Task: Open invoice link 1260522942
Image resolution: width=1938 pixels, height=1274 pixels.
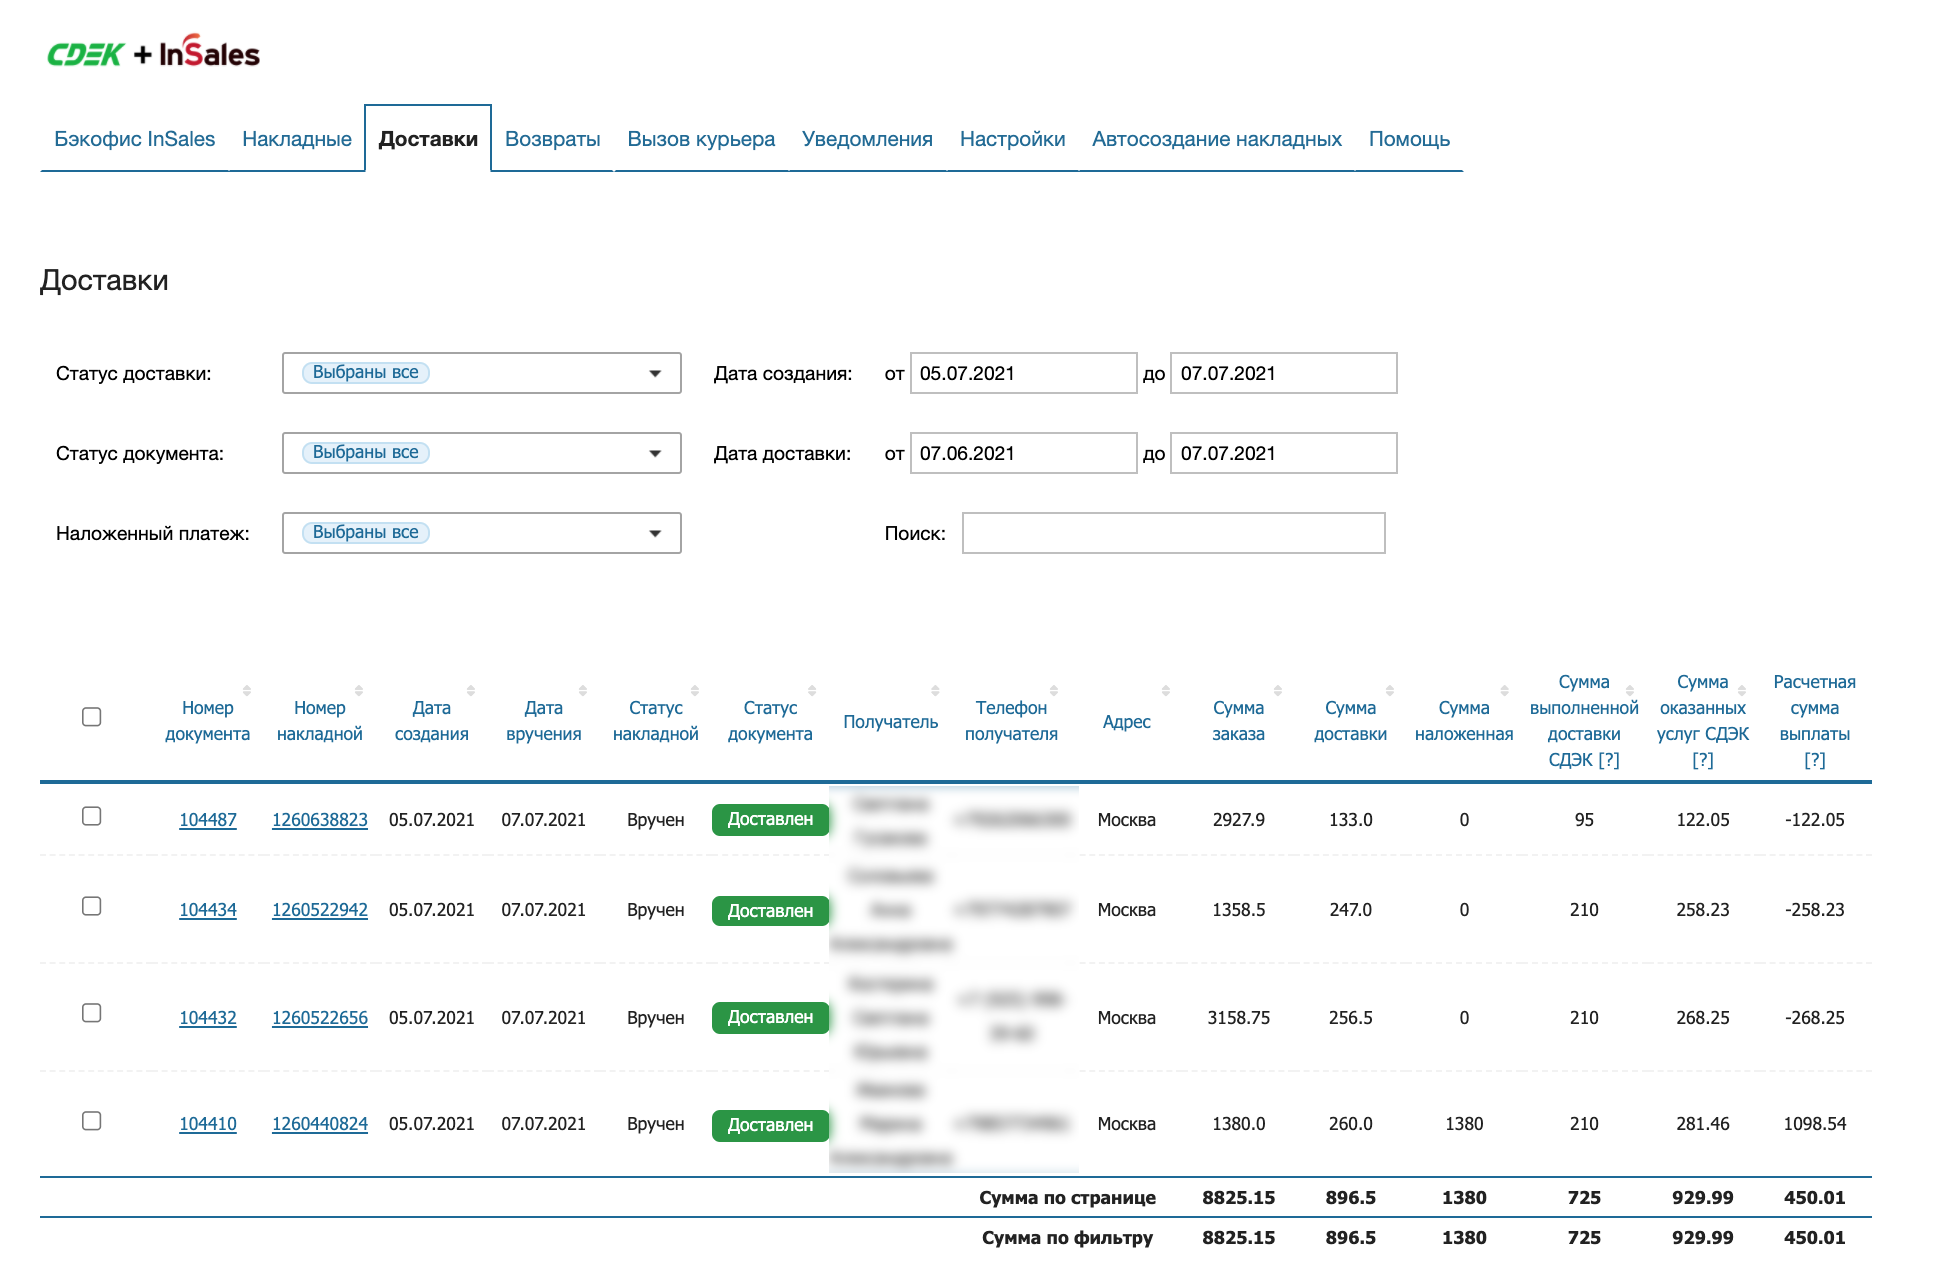Action: (320, 910)
